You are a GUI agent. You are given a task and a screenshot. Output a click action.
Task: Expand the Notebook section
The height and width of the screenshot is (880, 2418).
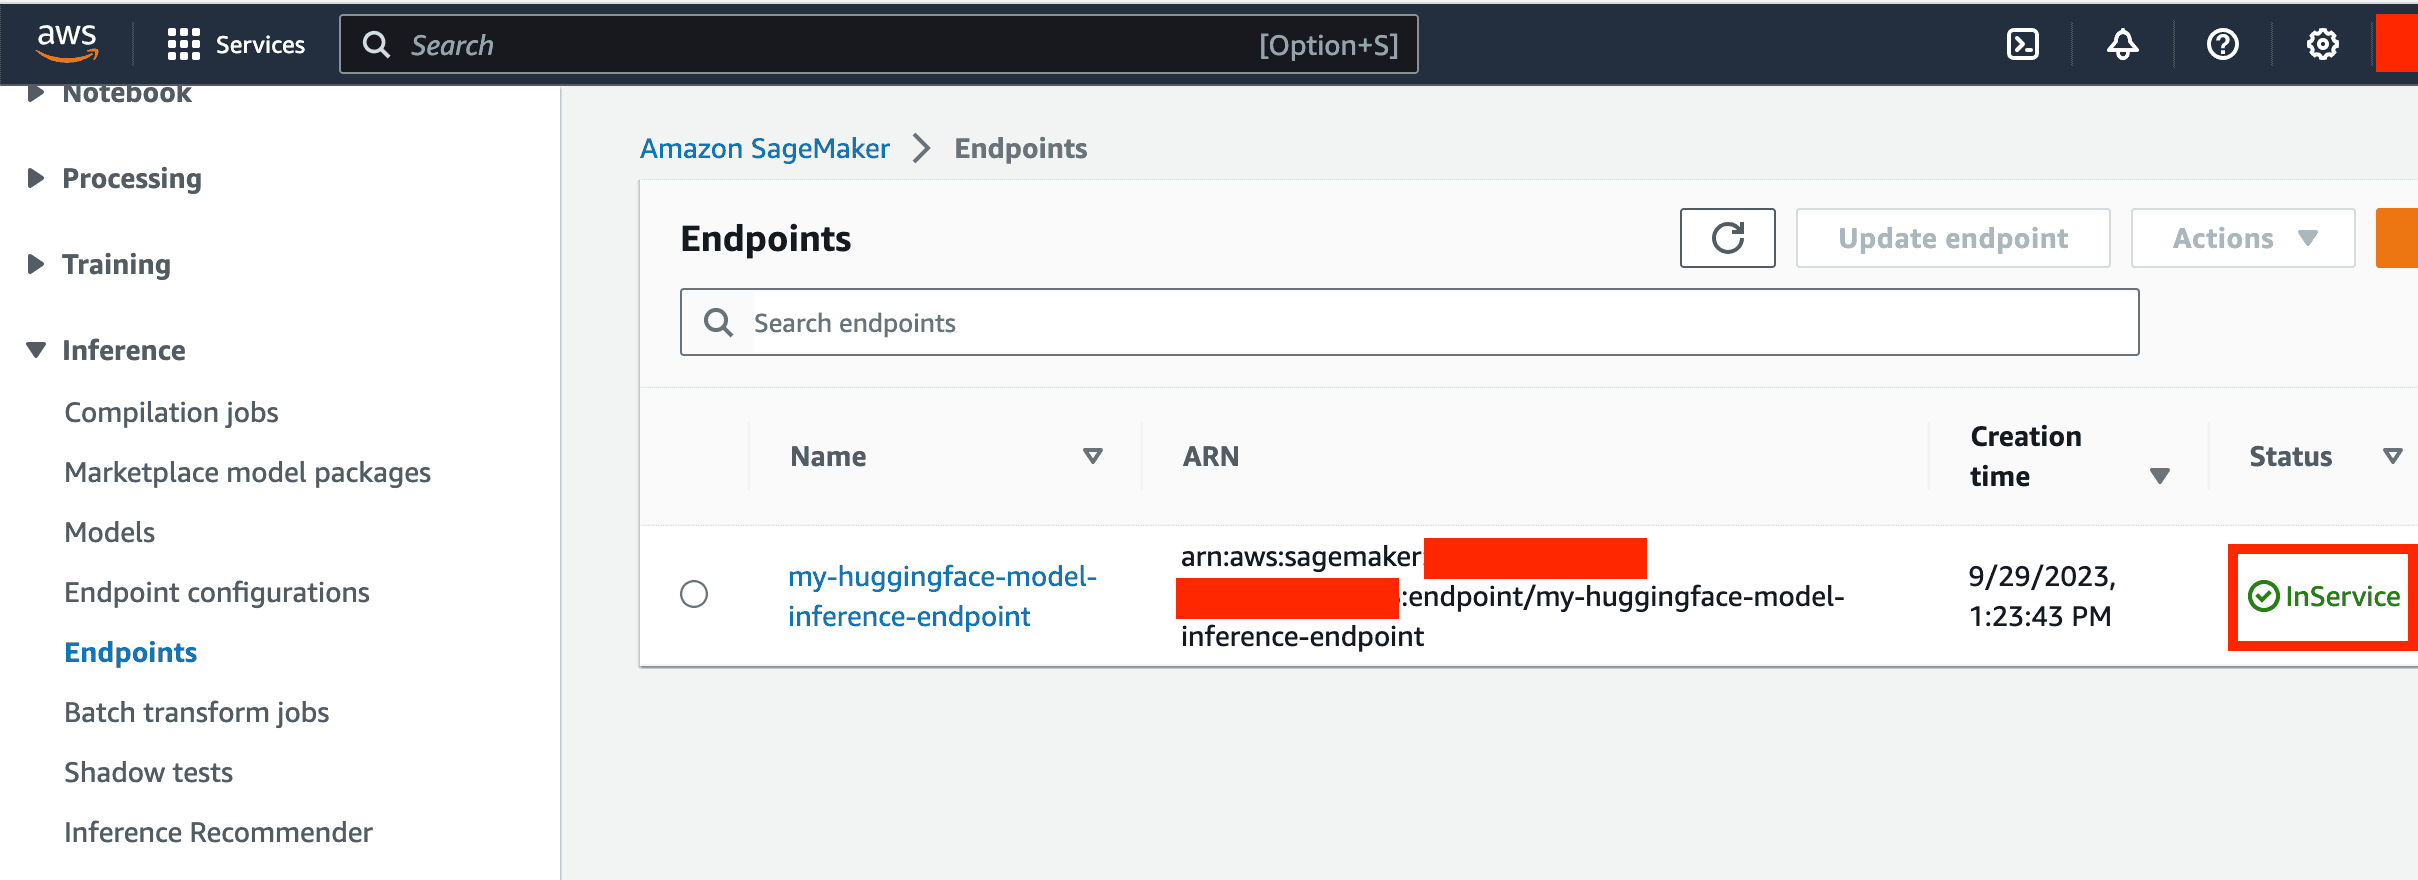[36, 93]
